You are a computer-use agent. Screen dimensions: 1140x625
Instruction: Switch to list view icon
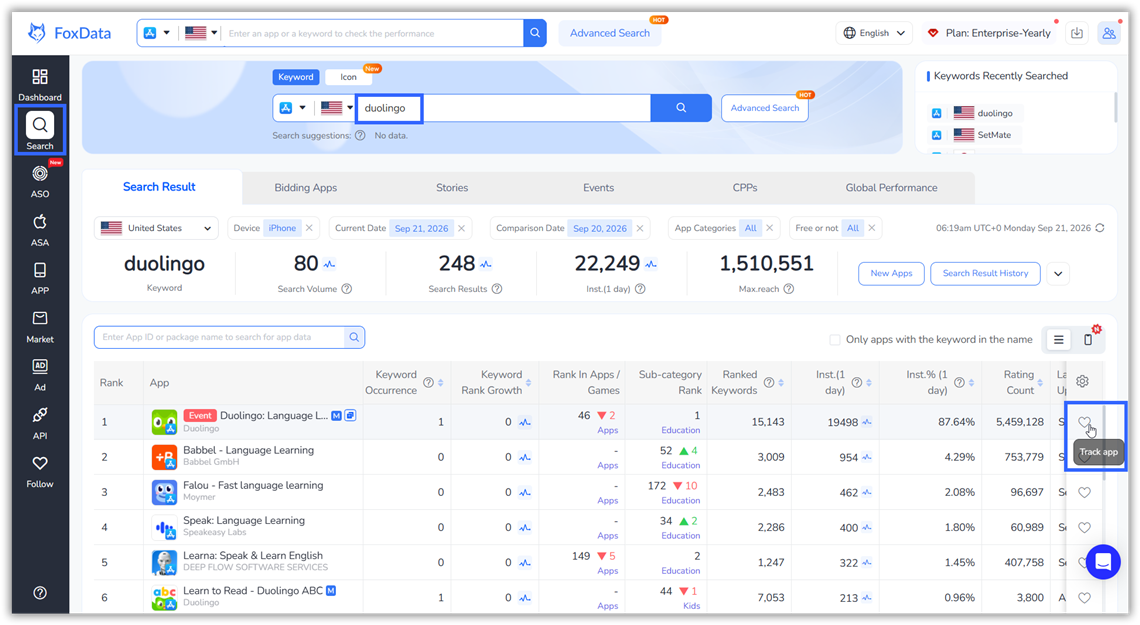1059,339
